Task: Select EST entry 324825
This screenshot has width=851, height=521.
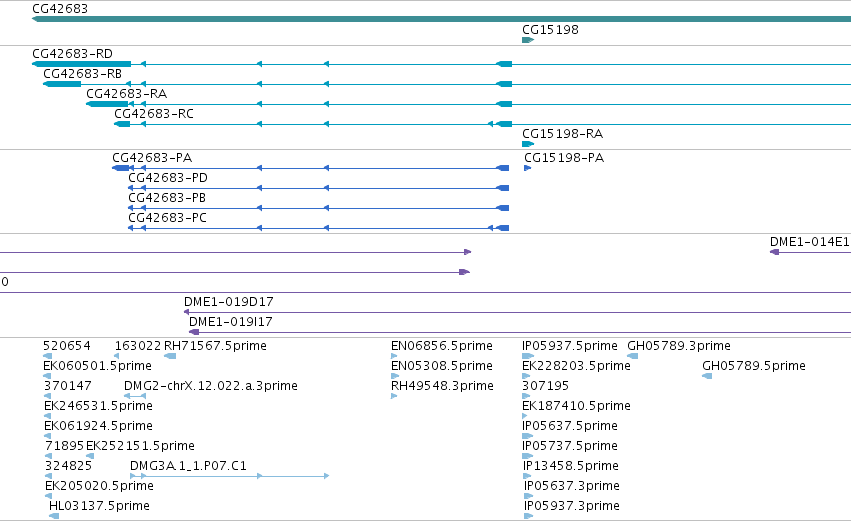Action: [x=68, y=466]
